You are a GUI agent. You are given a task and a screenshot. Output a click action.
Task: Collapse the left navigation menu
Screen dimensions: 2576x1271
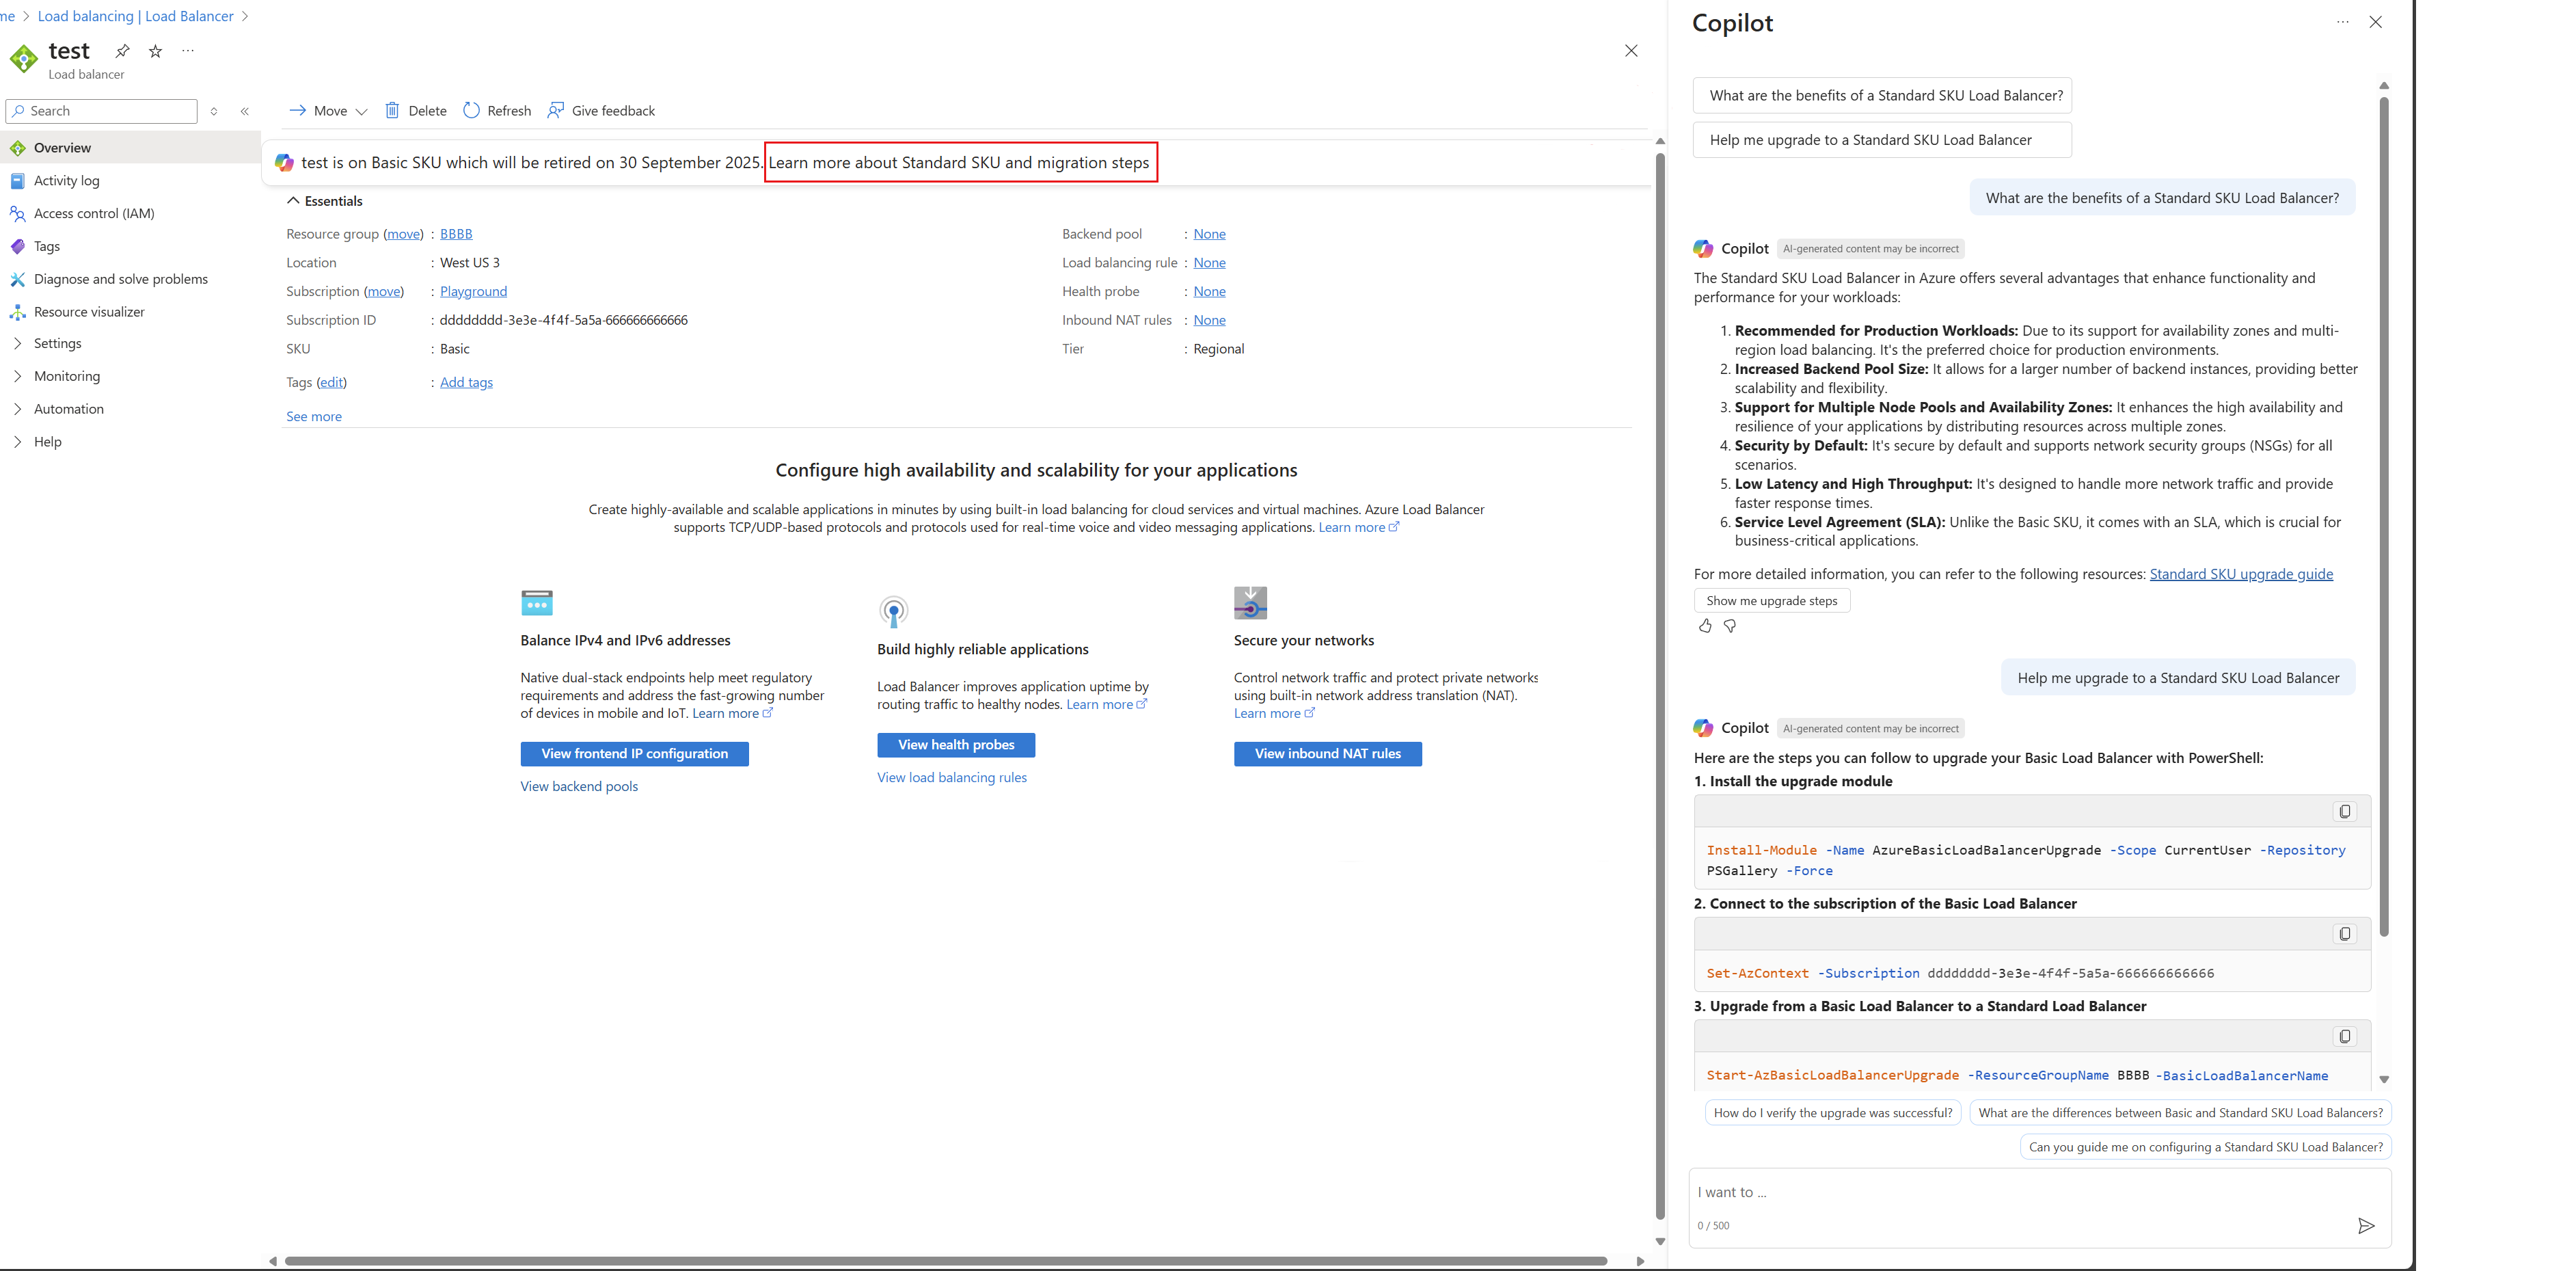coord(245,111)
